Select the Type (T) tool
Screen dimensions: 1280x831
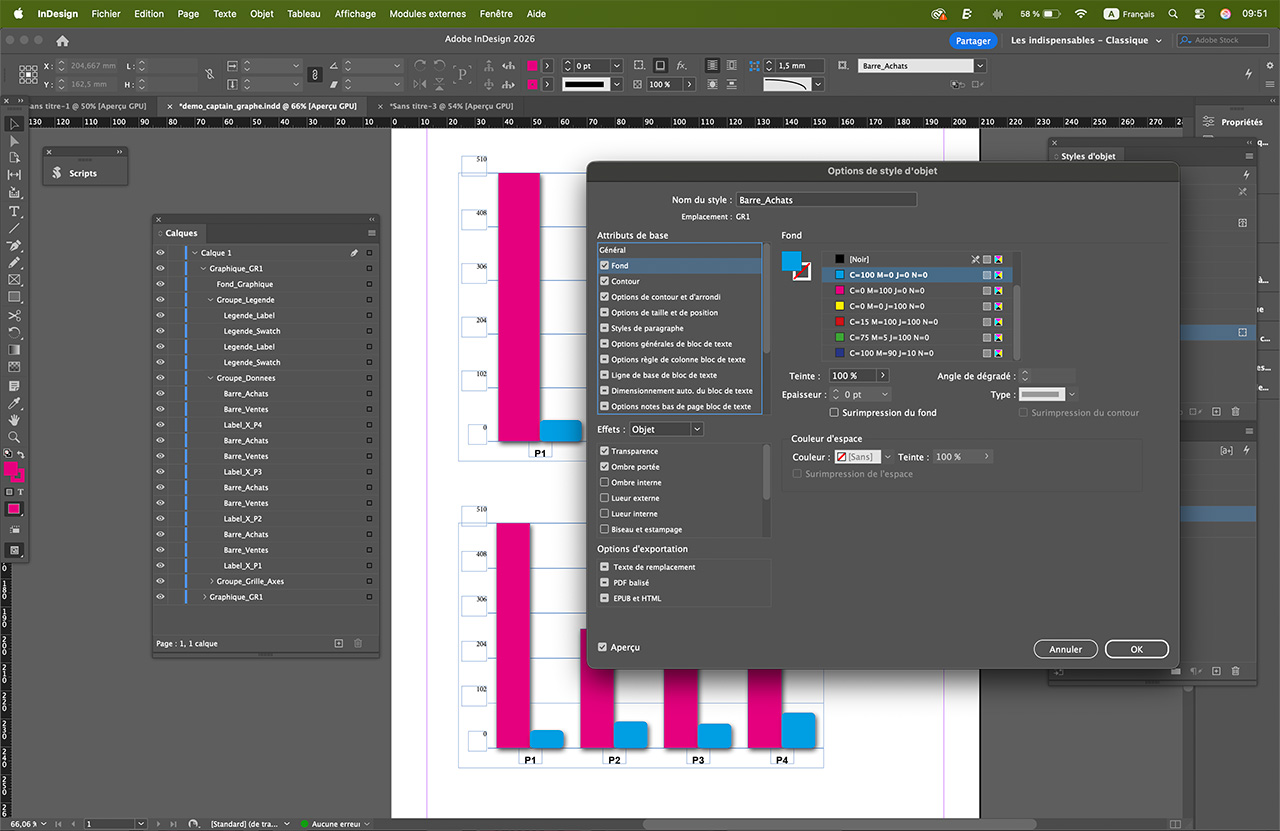tap(15, 211)
